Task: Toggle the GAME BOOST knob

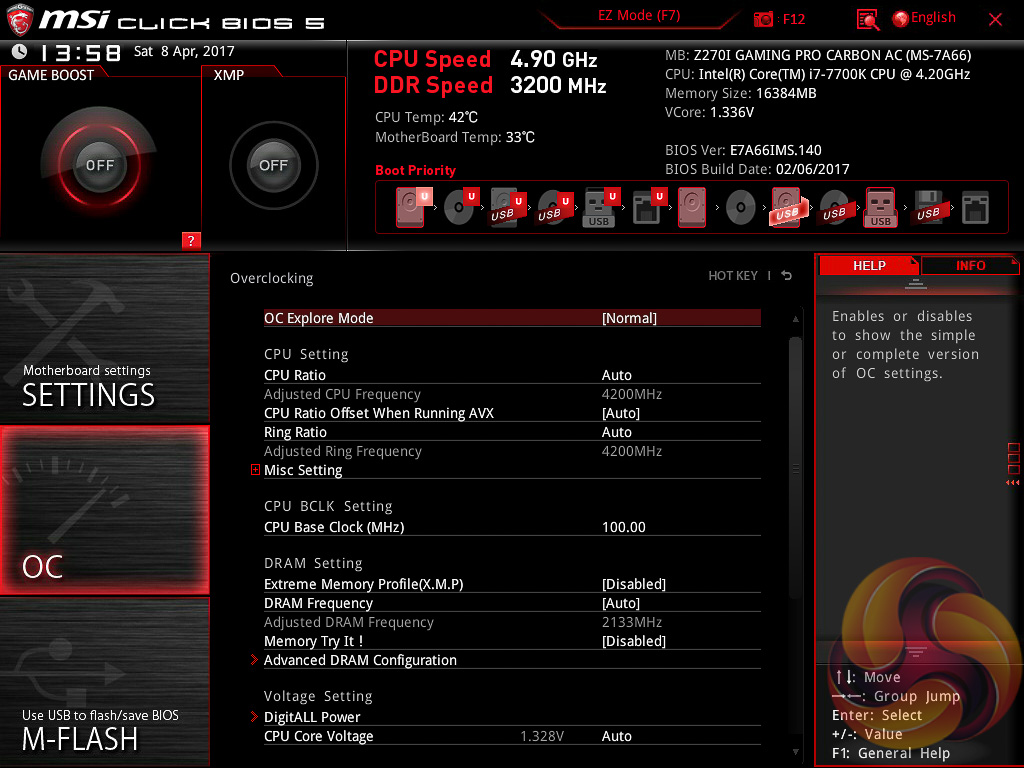Action: tap(99, 165)
